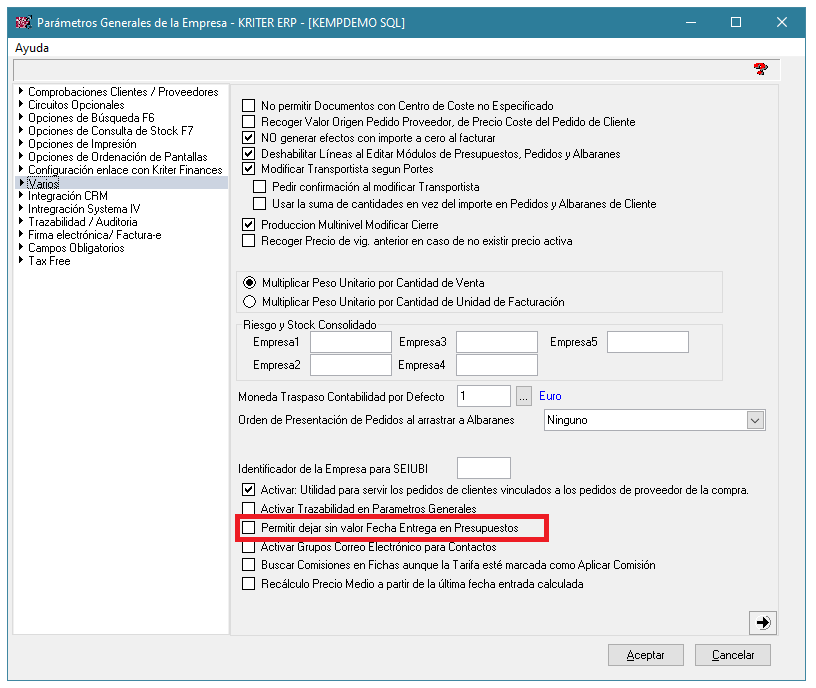Enable Permitir dejar sin valor Fecha Entrega checkbox
This screenshot has width=816, height=688.
point(250,527)
